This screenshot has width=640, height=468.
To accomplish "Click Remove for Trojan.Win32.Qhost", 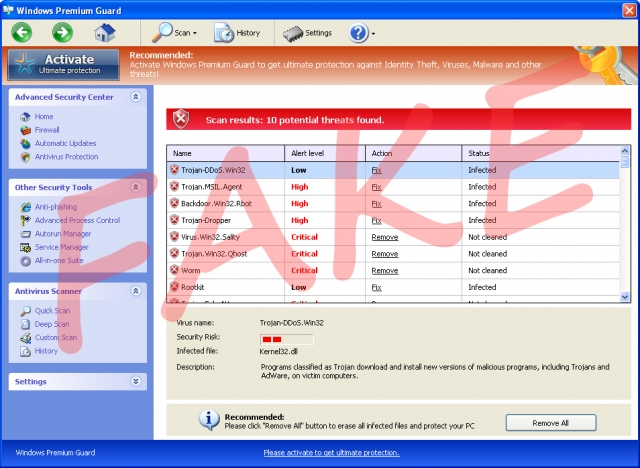I will coord(384,254).
